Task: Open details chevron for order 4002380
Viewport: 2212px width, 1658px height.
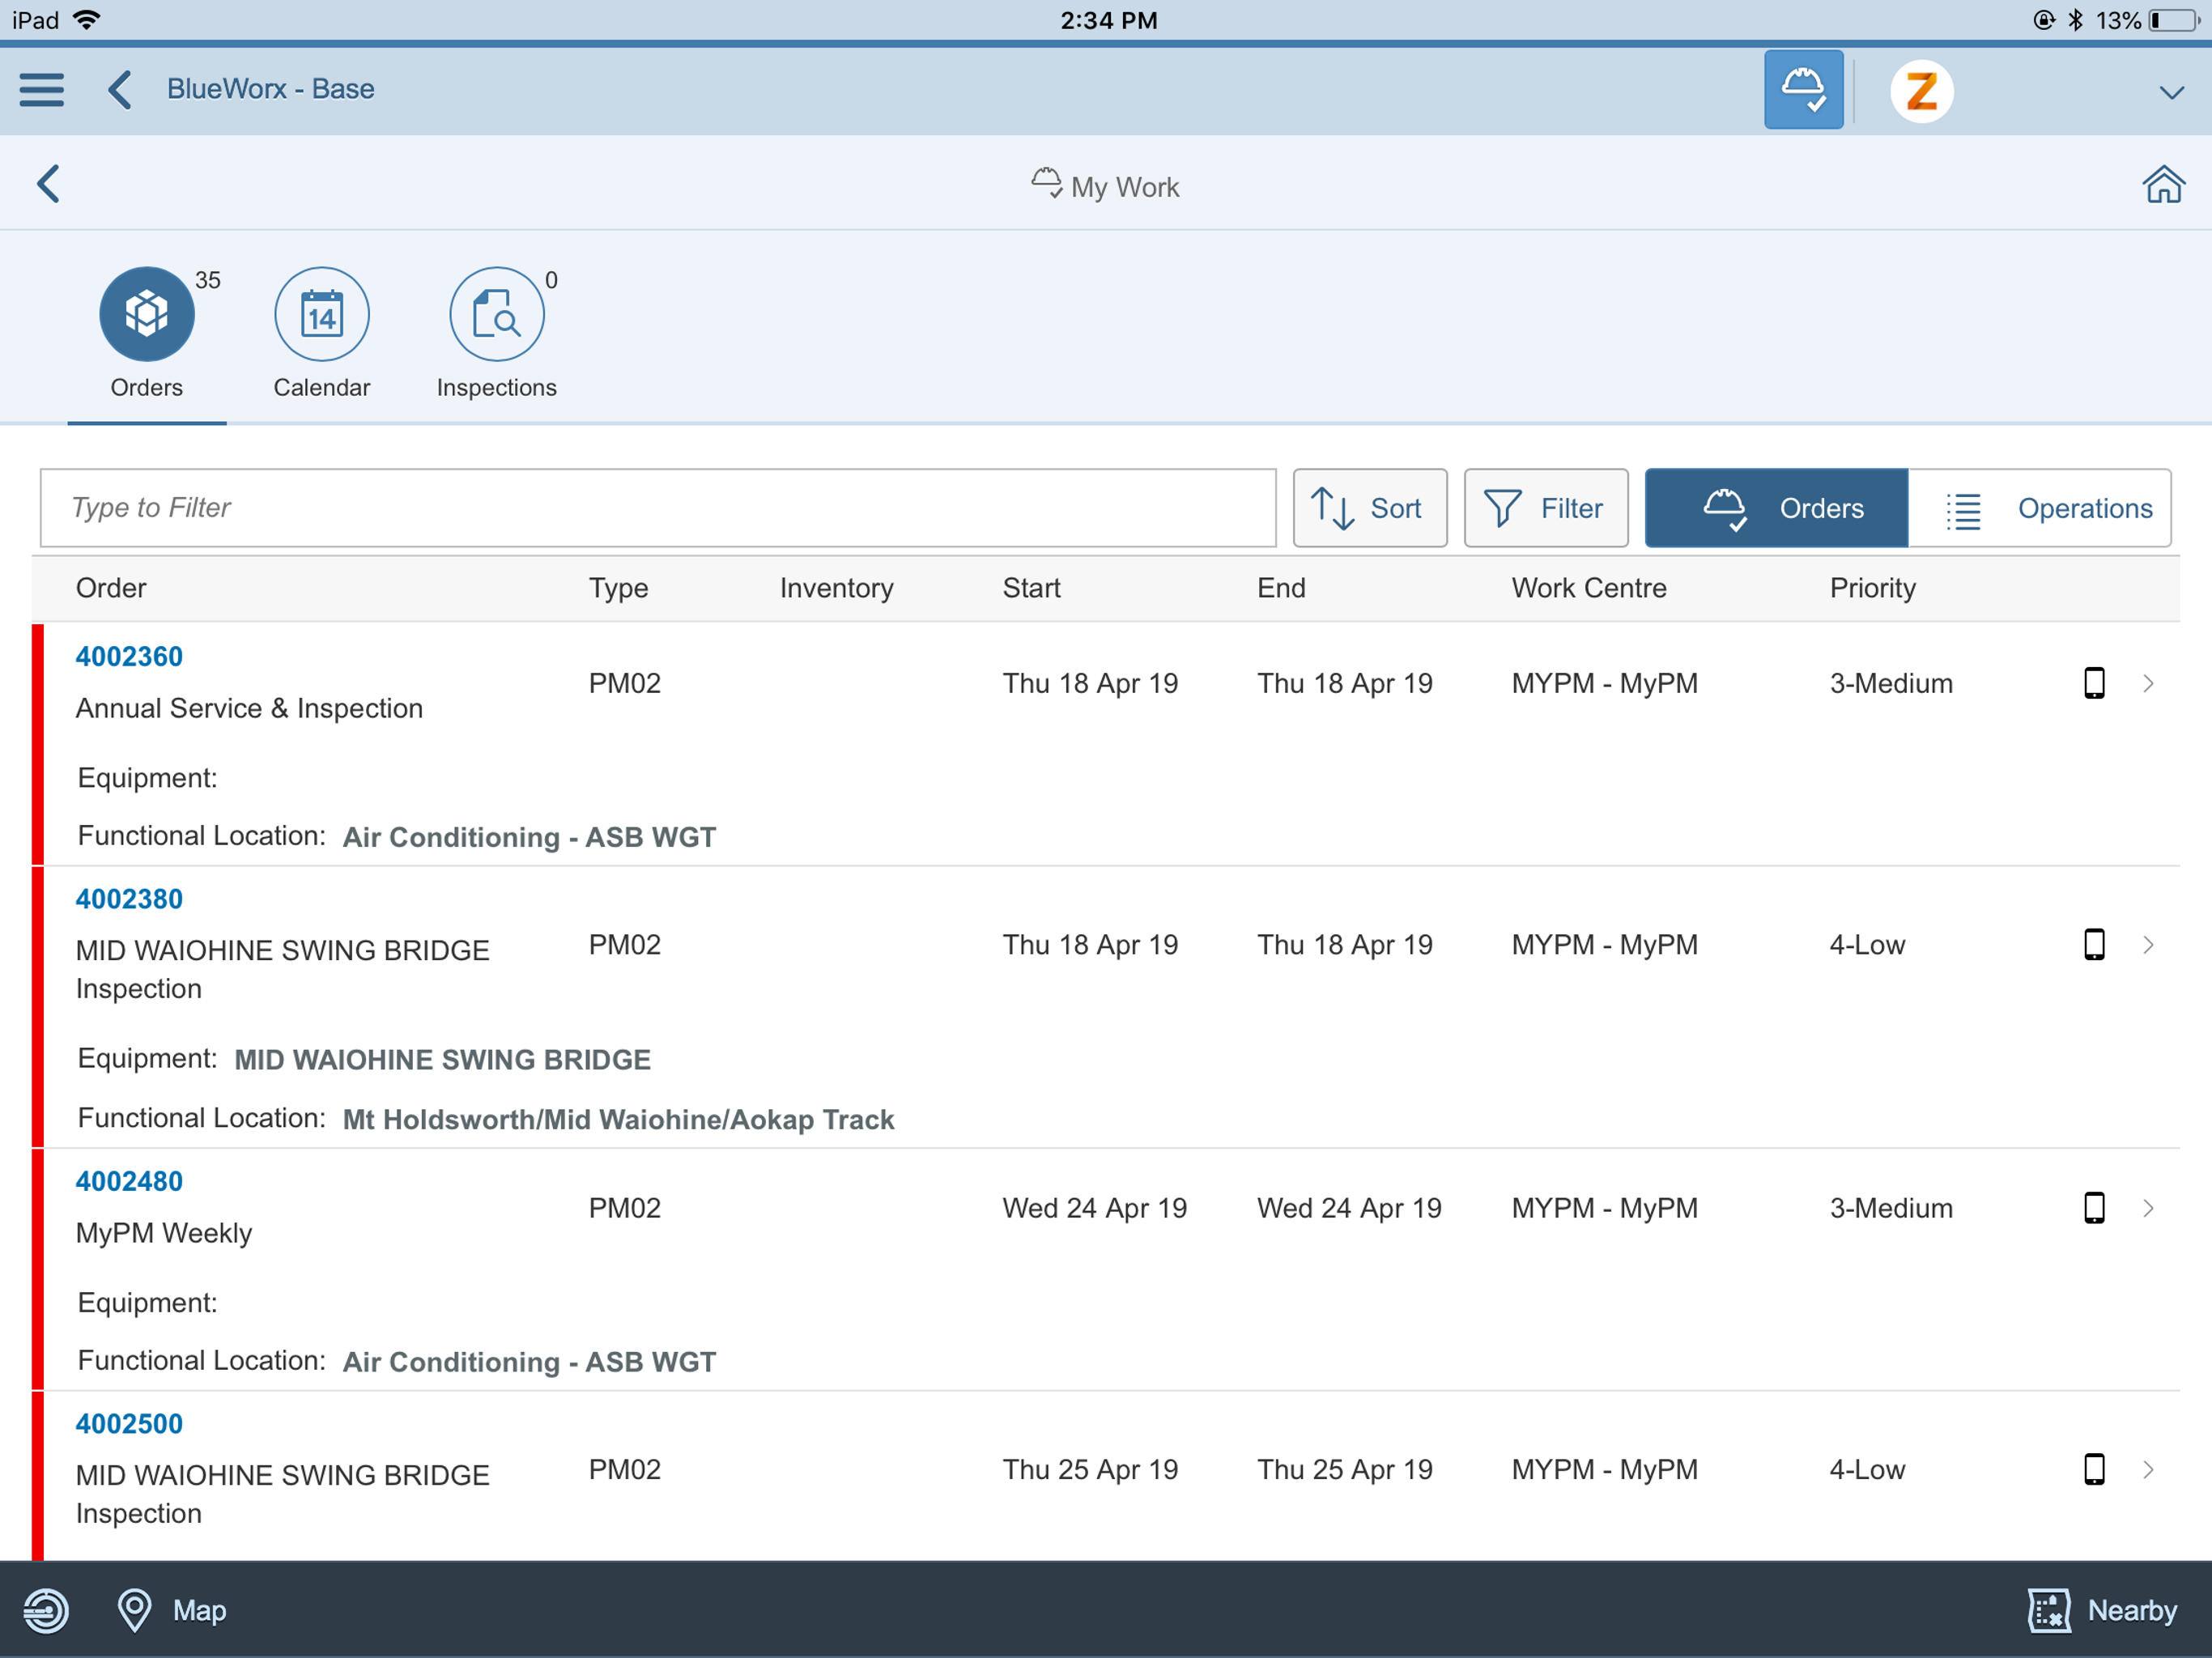Action: pyautogui.click(x=2148, y=945)
